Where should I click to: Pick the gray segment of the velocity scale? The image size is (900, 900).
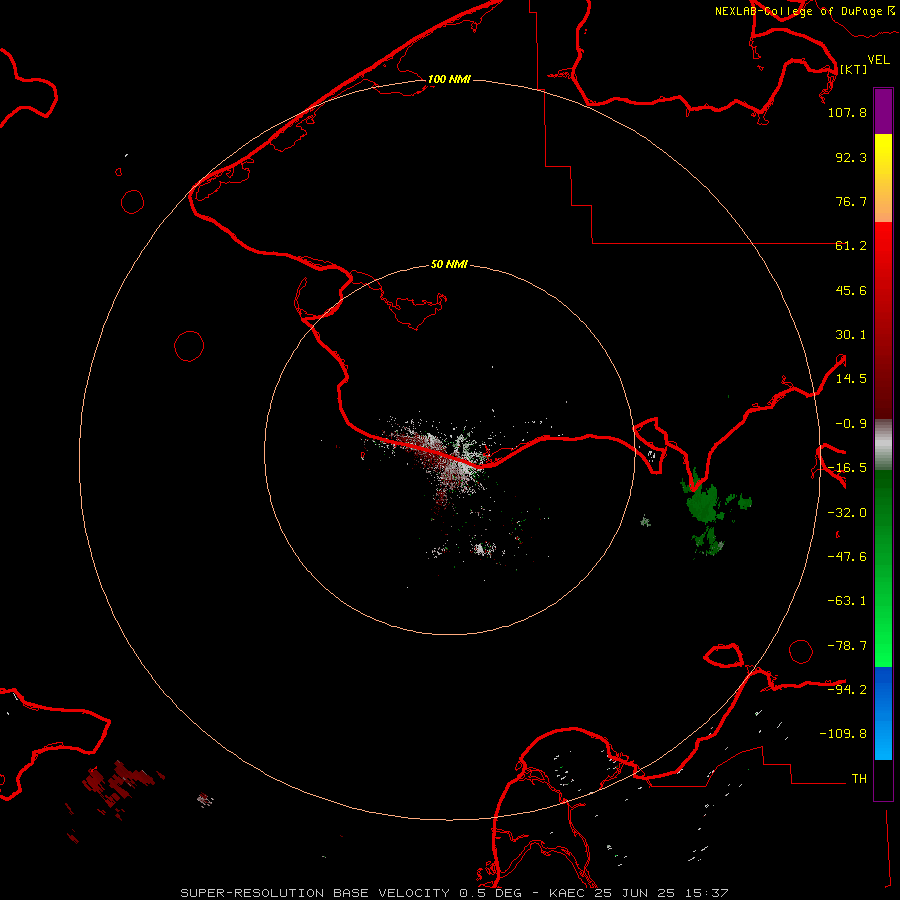tap(883, 445)
